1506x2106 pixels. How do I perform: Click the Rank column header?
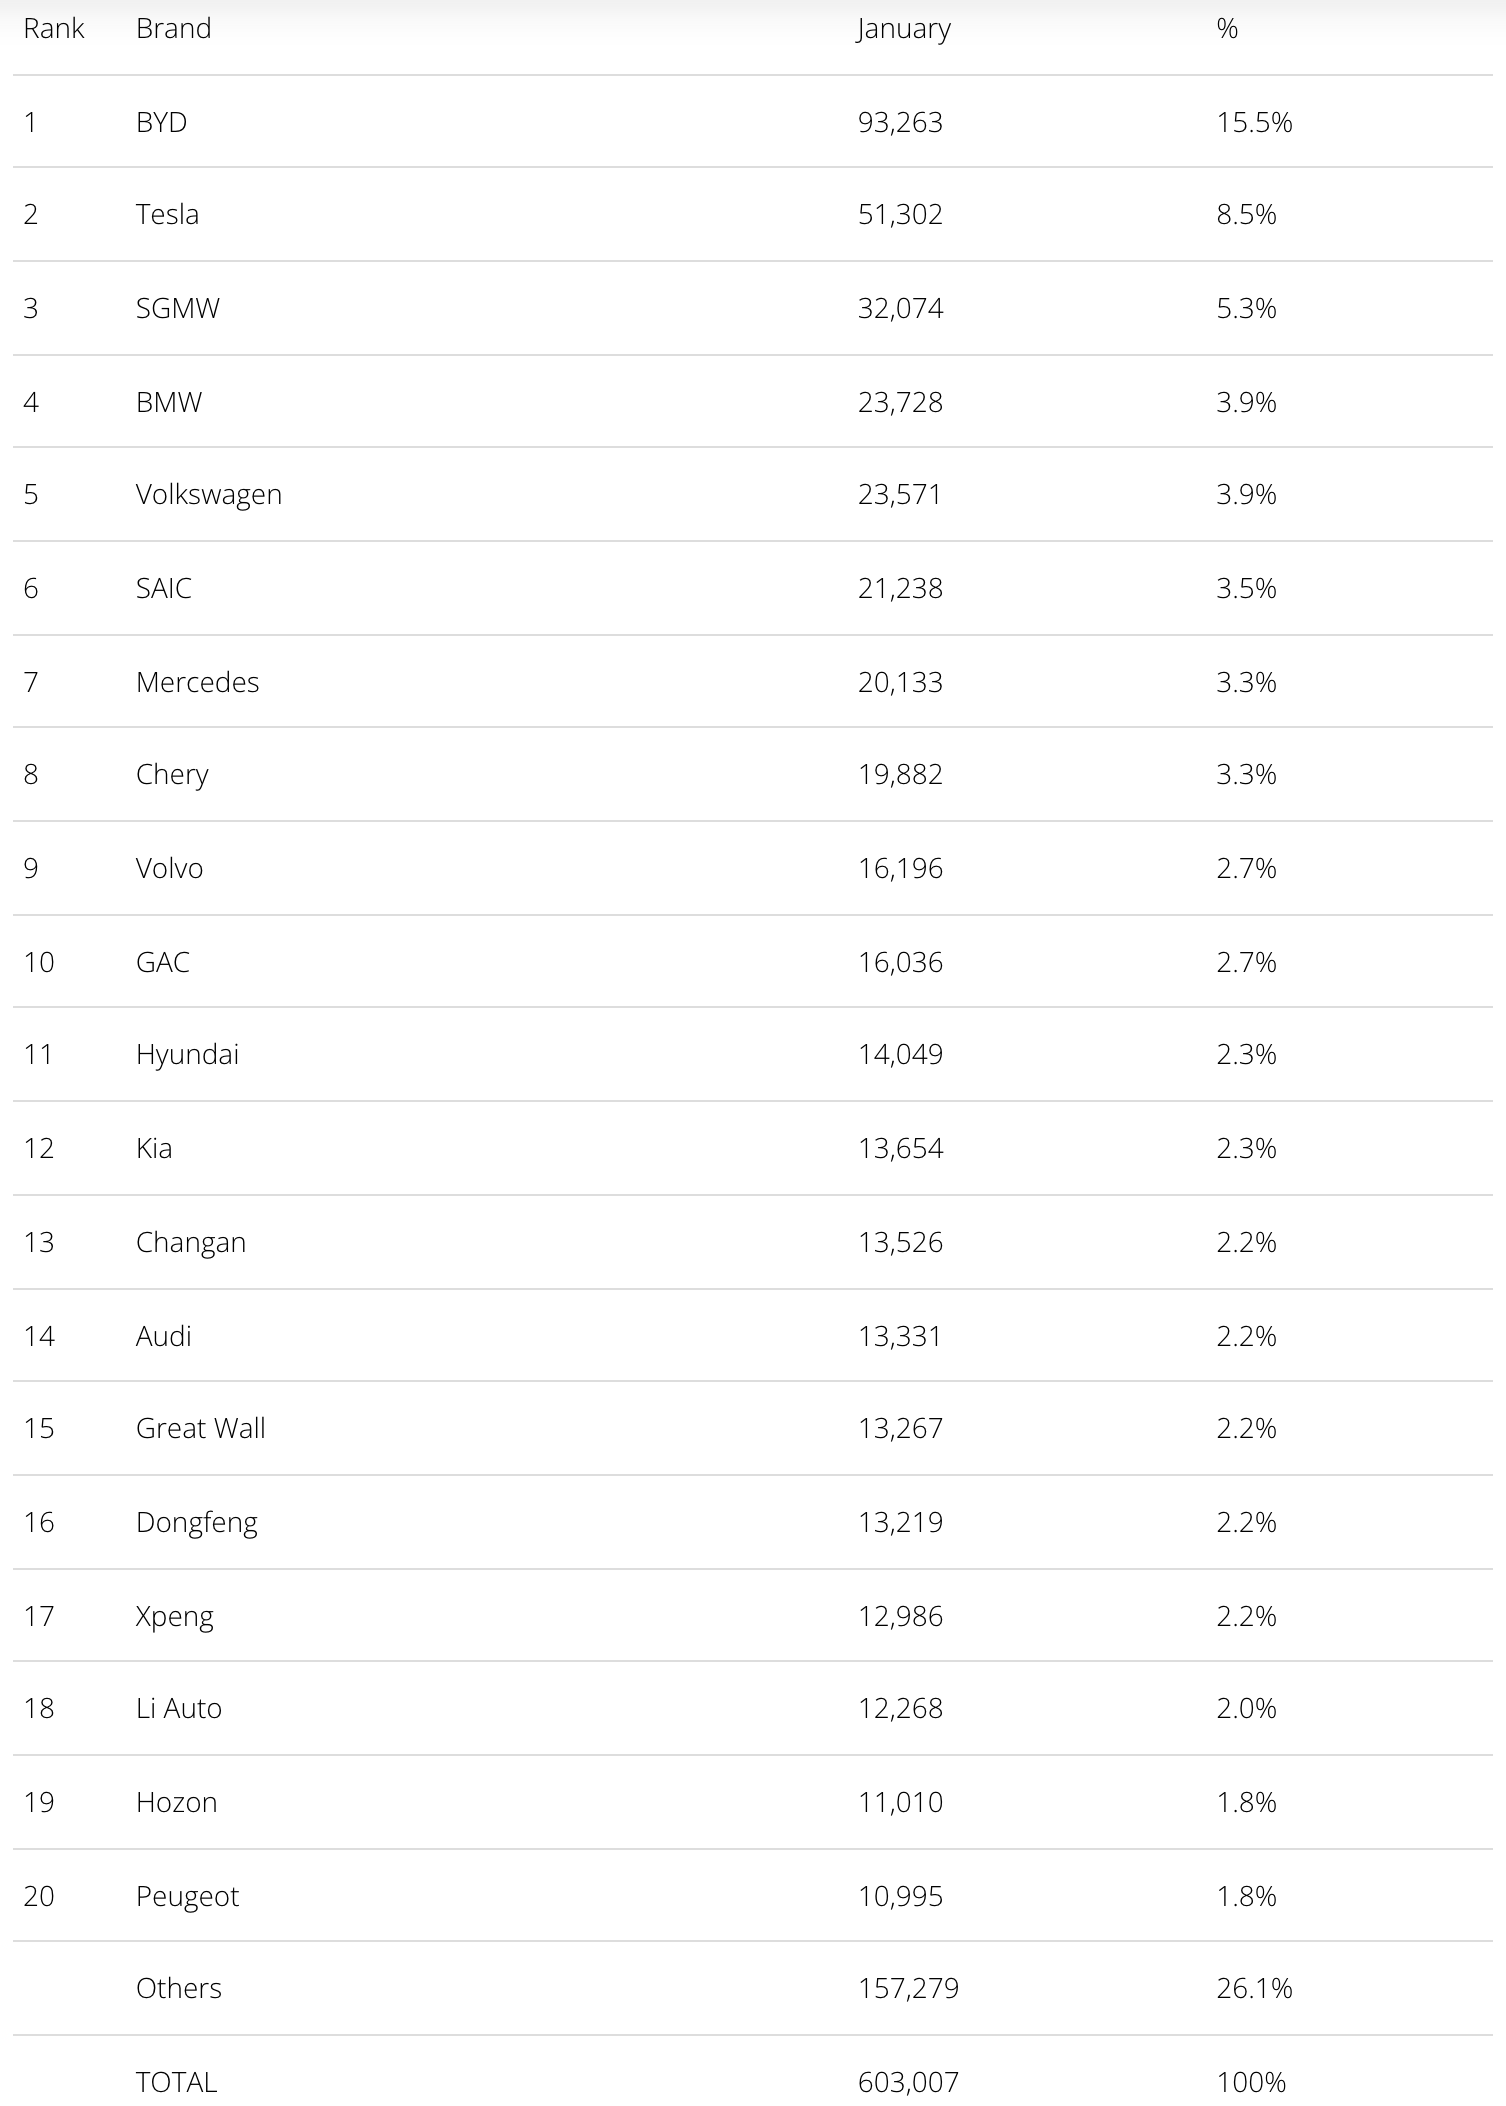[x=54, y=29]
